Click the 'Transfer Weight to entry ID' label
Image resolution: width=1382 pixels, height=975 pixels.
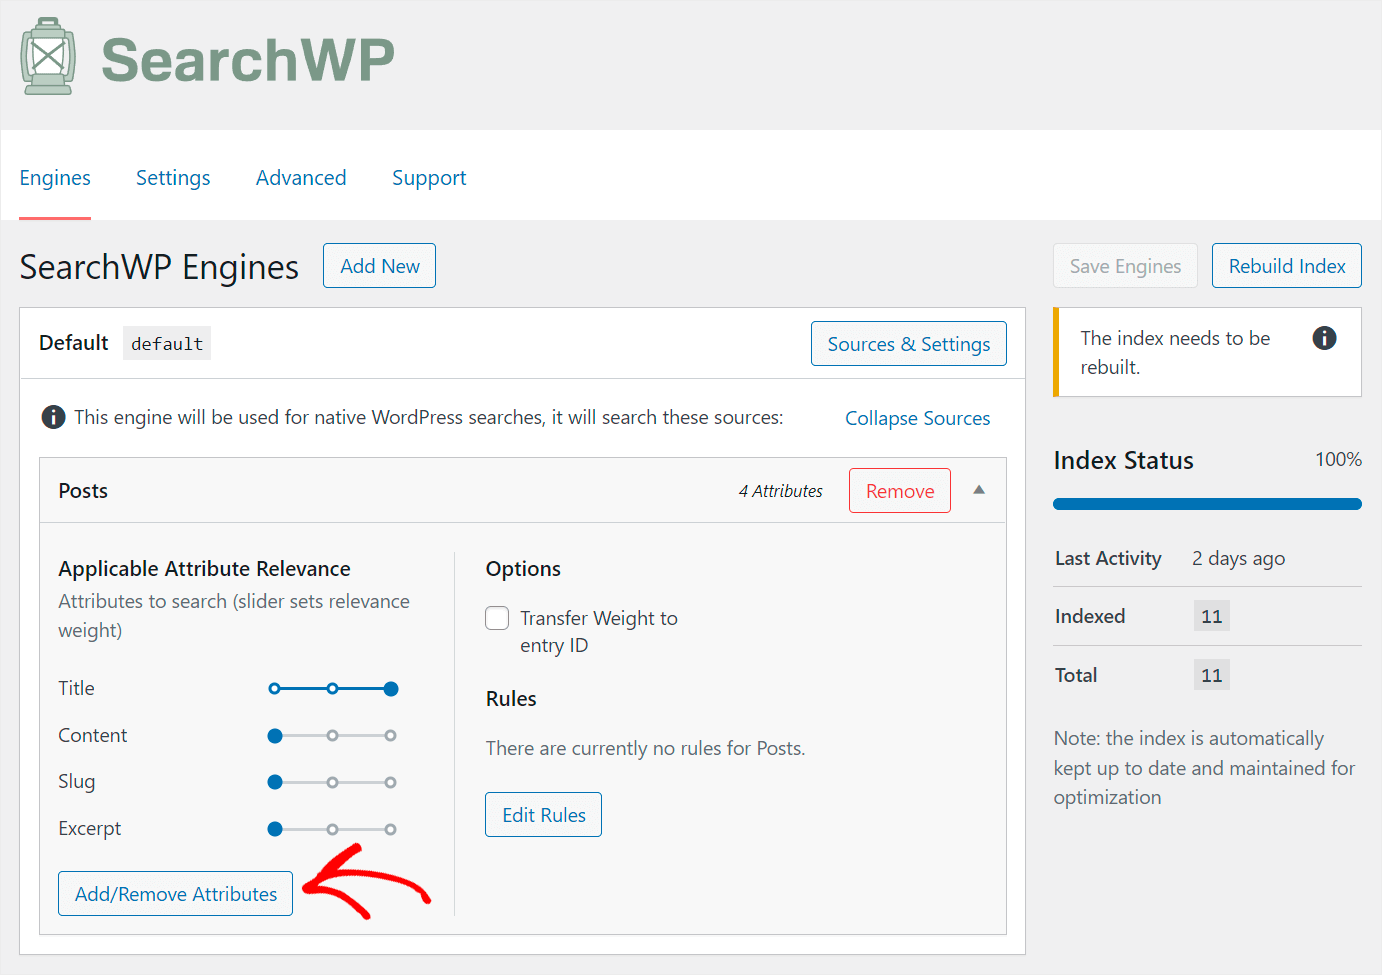599,632
